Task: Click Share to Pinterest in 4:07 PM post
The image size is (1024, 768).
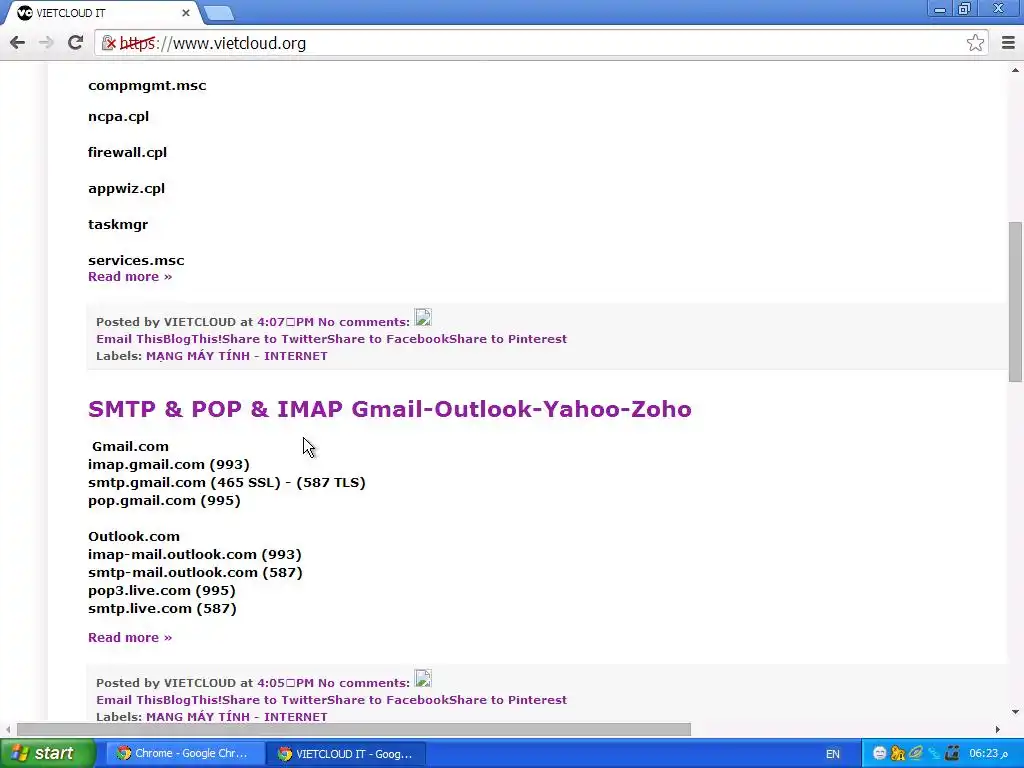Action: click(507, 339)
